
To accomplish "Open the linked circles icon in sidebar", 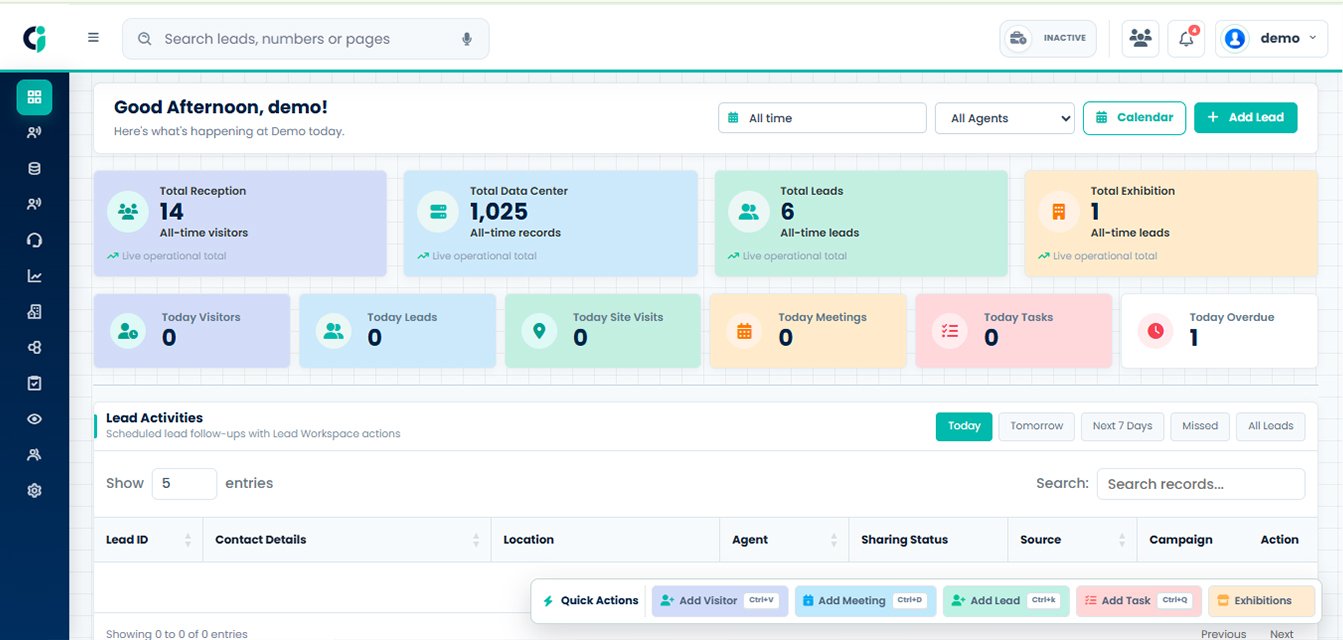I will tap(34, 348).
